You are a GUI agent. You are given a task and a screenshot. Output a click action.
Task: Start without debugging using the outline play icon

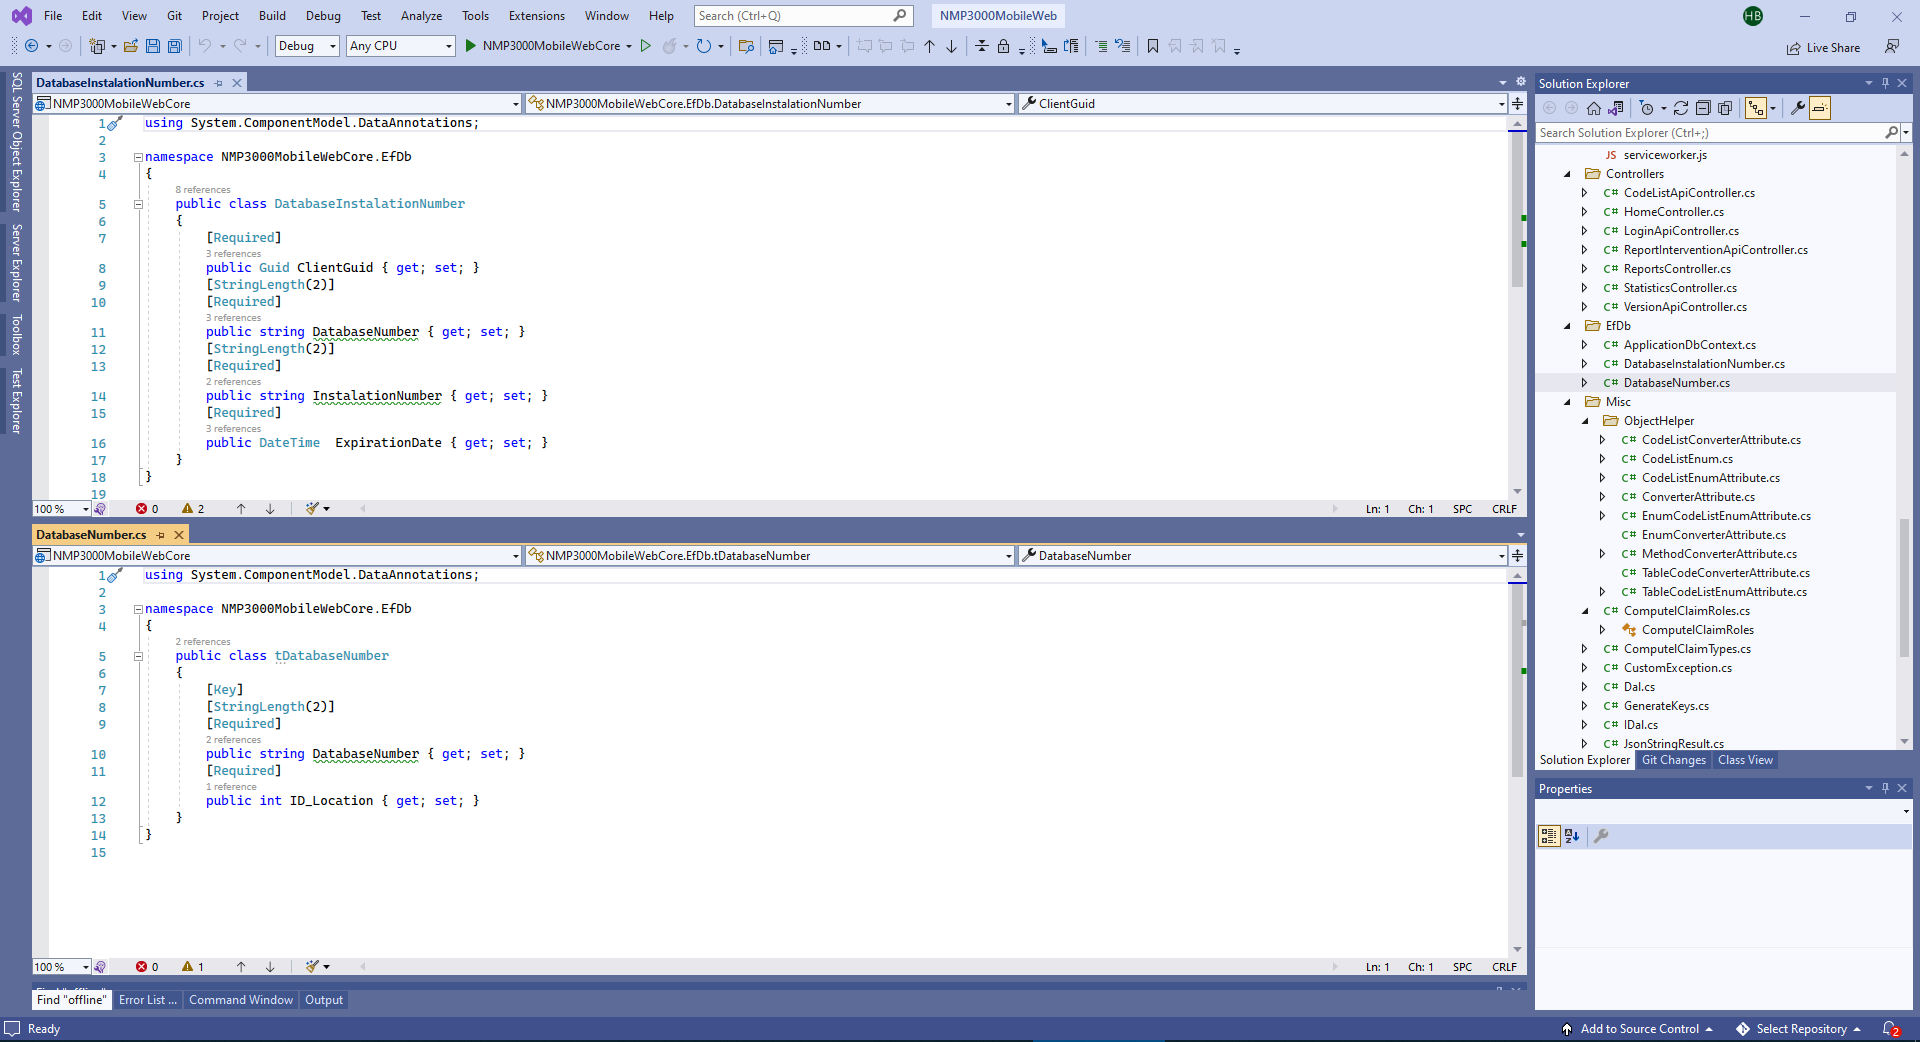coord(646,46)
